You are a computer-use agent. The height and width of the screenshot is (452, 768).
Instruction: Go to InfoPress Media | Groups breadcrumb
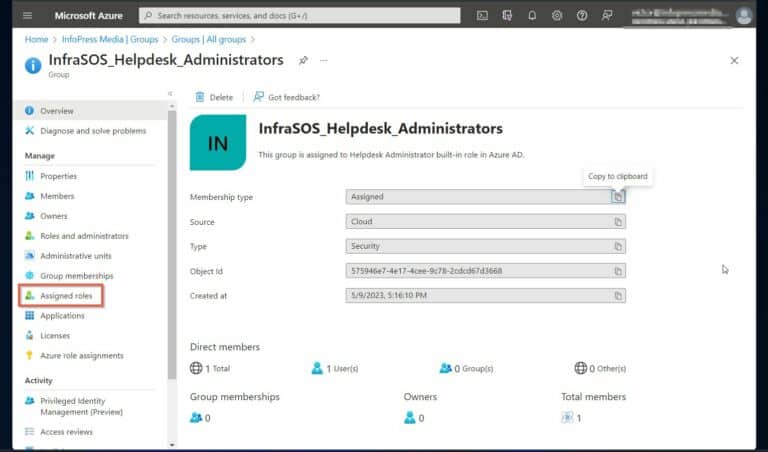click(x=110, y=39)
